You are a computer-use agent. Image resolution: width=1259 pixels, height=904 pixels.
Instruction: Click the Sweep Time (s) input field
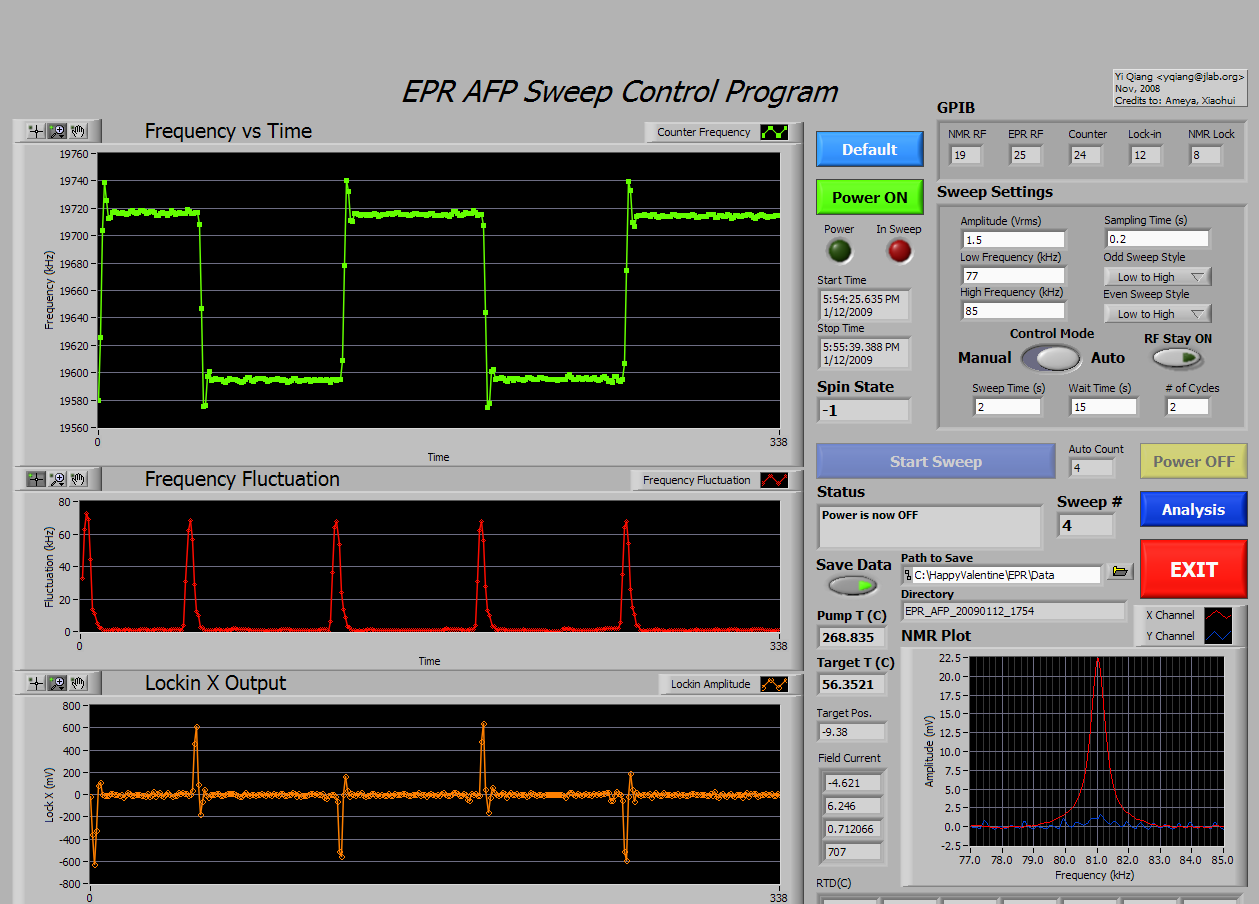[1007, 406]
